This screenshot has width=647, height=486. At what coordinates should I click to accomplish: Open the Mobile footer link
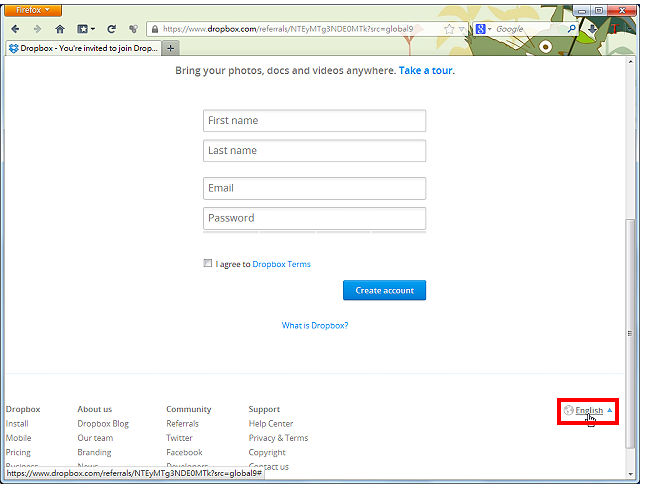(19, 438)
